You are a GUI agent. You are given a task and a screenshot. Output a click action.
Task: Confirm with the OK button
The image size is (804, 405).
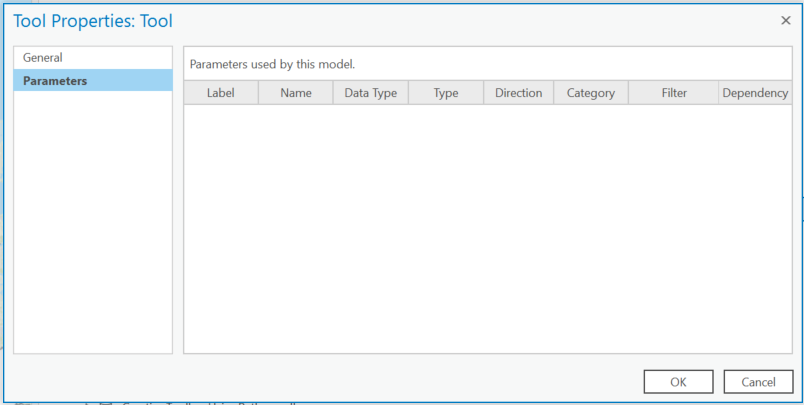tap(678, 382)
